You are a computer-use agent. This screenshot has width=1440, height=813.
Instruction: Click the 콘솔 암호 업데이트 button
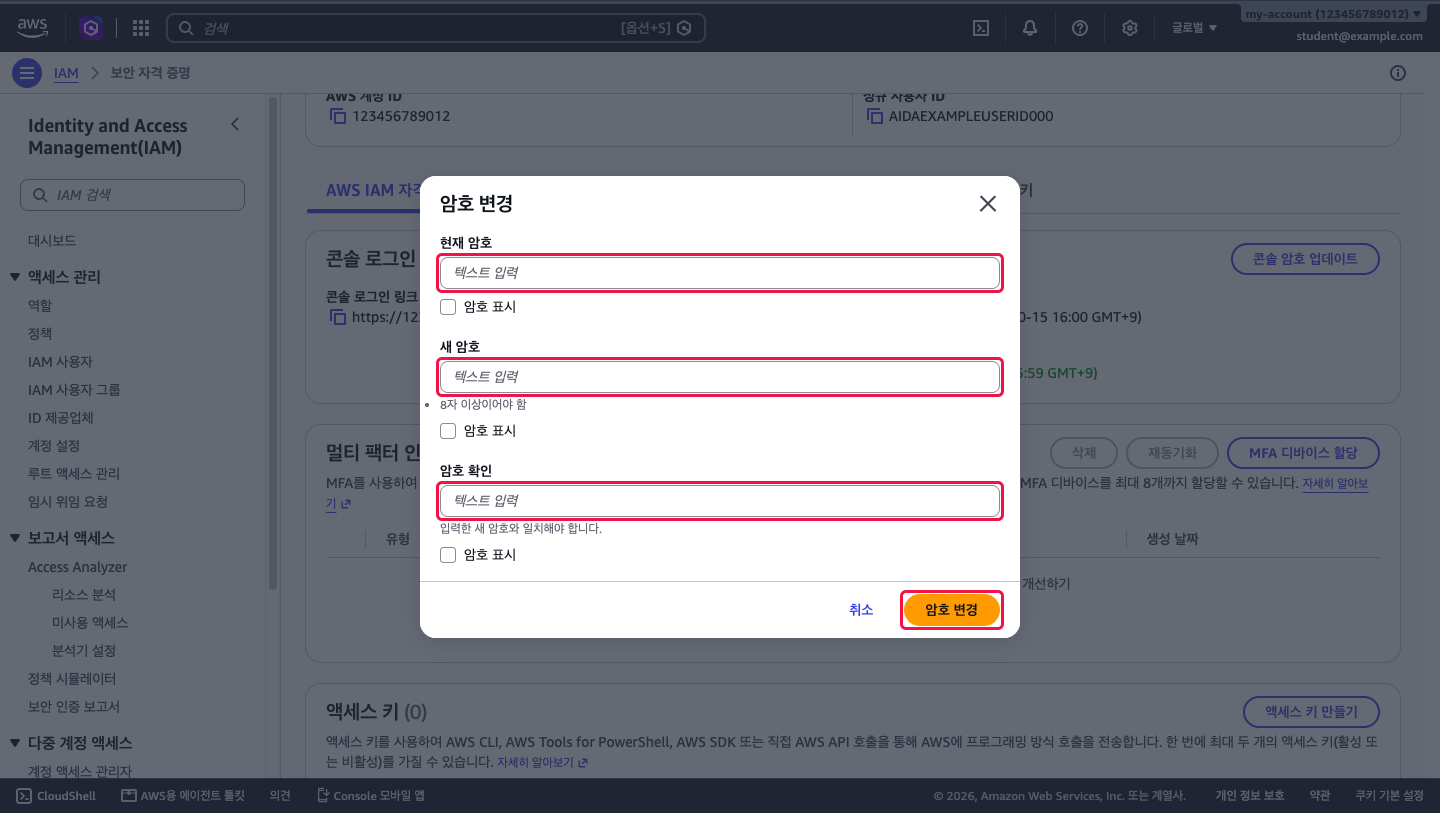tap(1305, 259)
